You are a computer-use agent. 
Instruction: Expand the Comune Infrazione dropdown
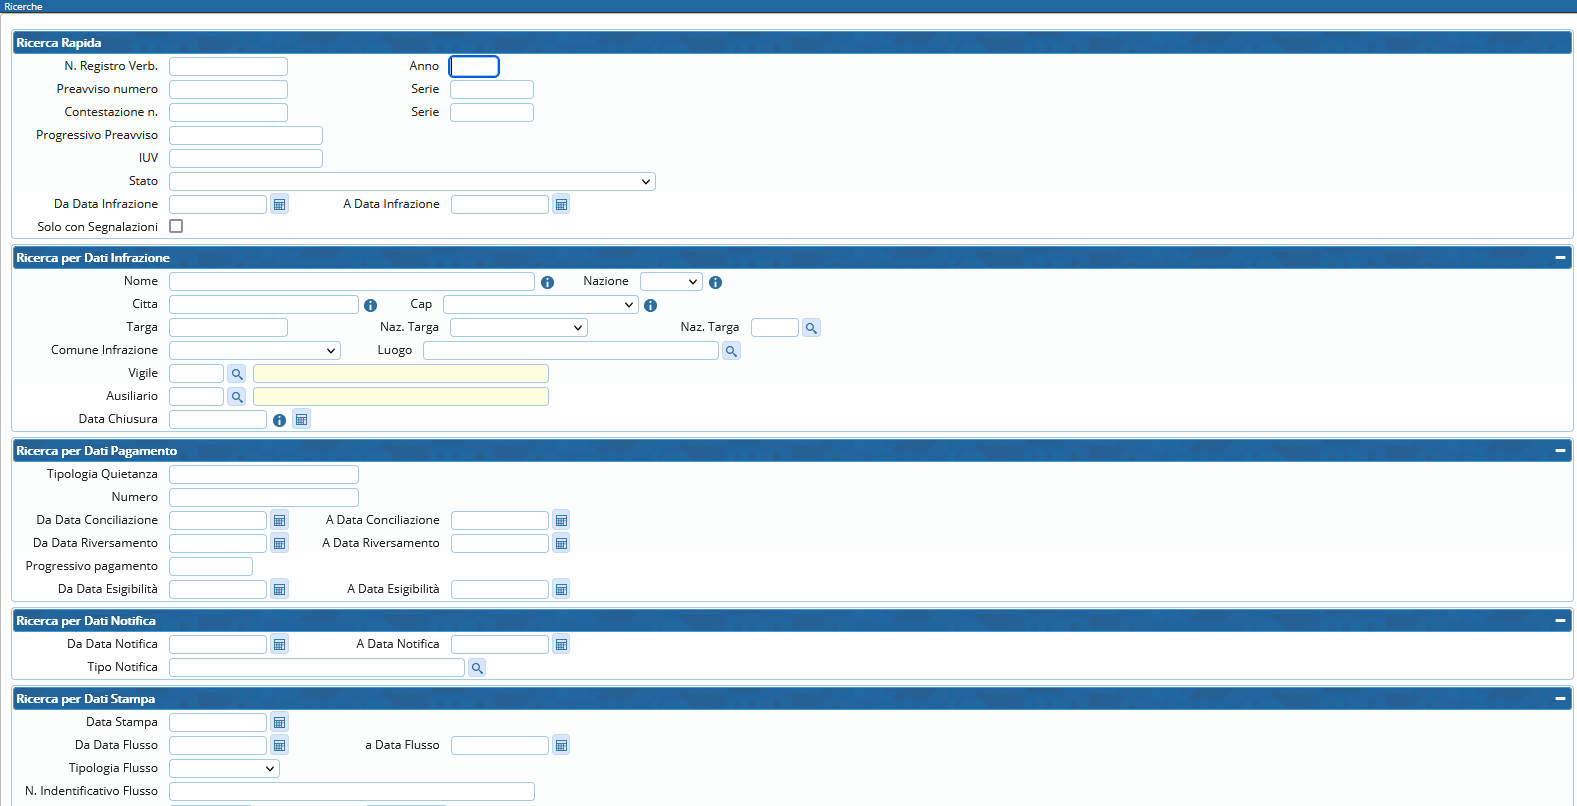[x=255, y=351]
